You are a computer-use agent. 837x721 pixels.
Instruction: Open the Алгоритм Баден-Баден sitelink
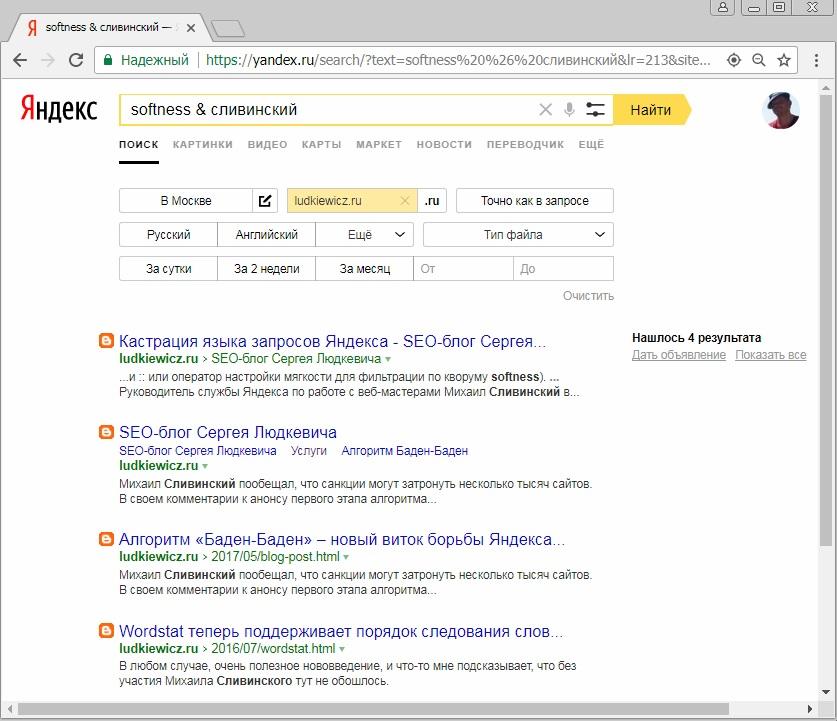pos(405,451)
